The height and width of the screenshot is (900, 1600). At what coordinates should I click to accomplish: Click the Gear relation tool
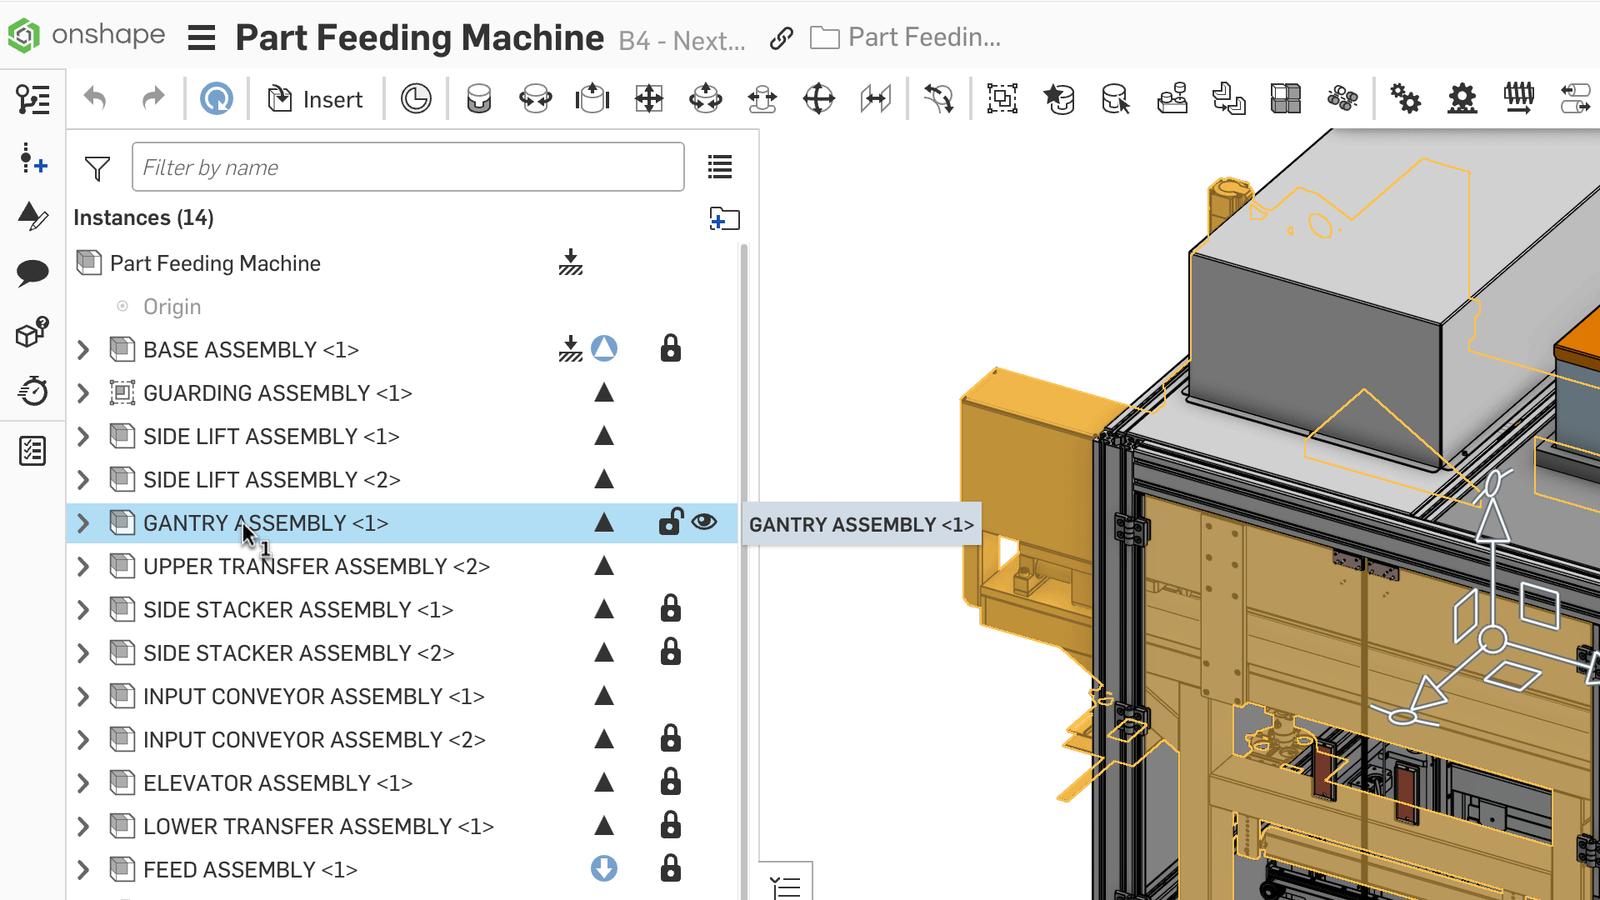(x=1405, y=99)
